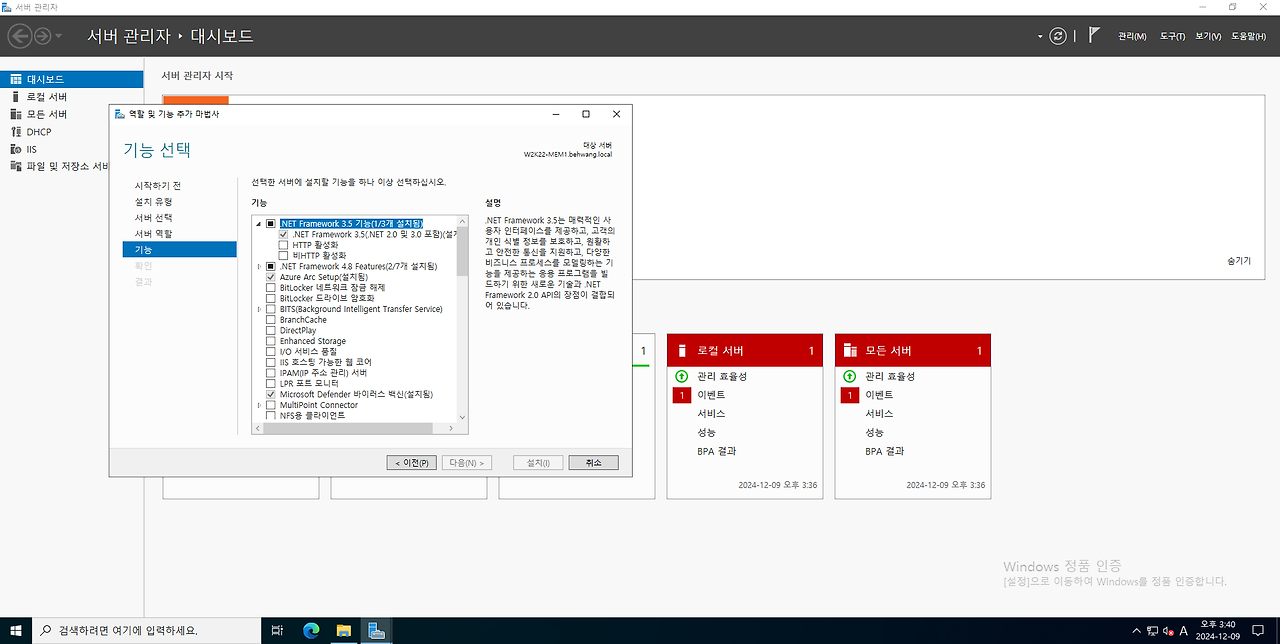1280x644 pixels.
Task: Go to the 시작하기 전 wizard step
Action: click(x=157, y=185)
